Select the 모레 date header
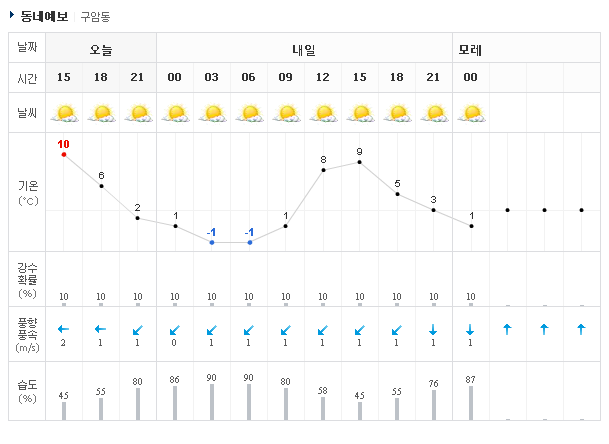This screenshot has width=609, height=444. (470, 49)
